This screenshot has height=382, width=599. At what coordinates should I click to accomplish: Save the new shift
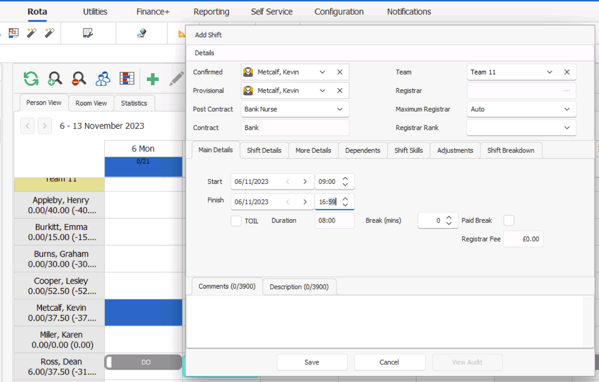[312, 362]
